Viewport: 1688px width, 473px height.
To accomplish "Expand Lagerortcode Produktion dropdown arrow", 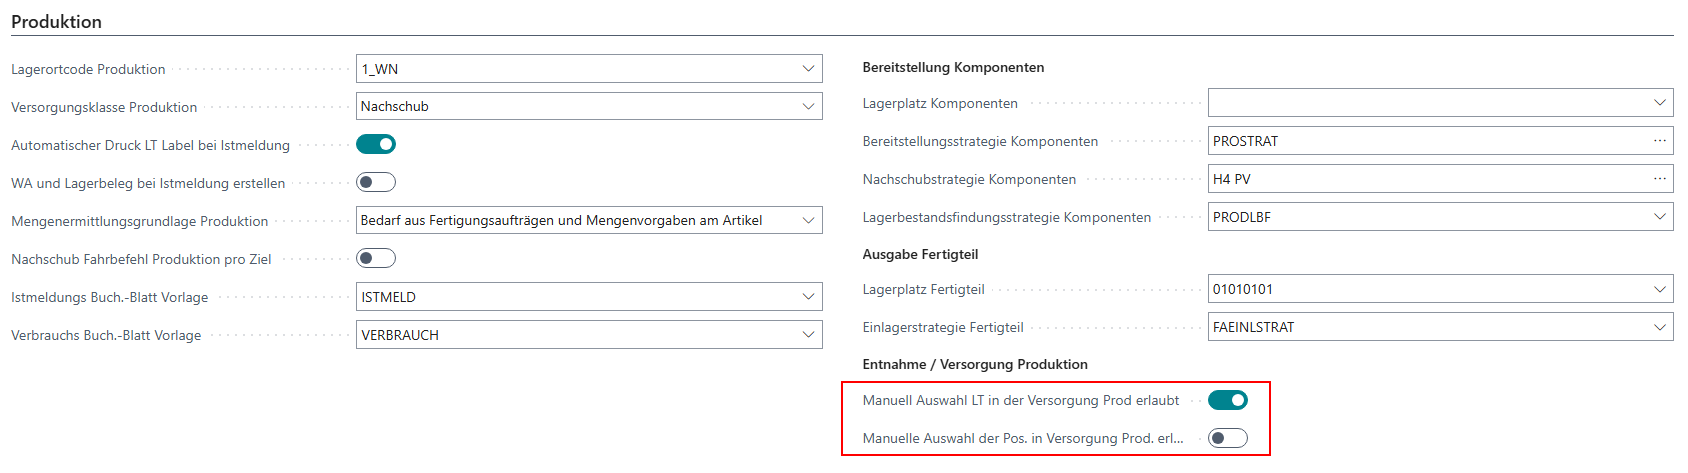I will (x=808, y=69).
